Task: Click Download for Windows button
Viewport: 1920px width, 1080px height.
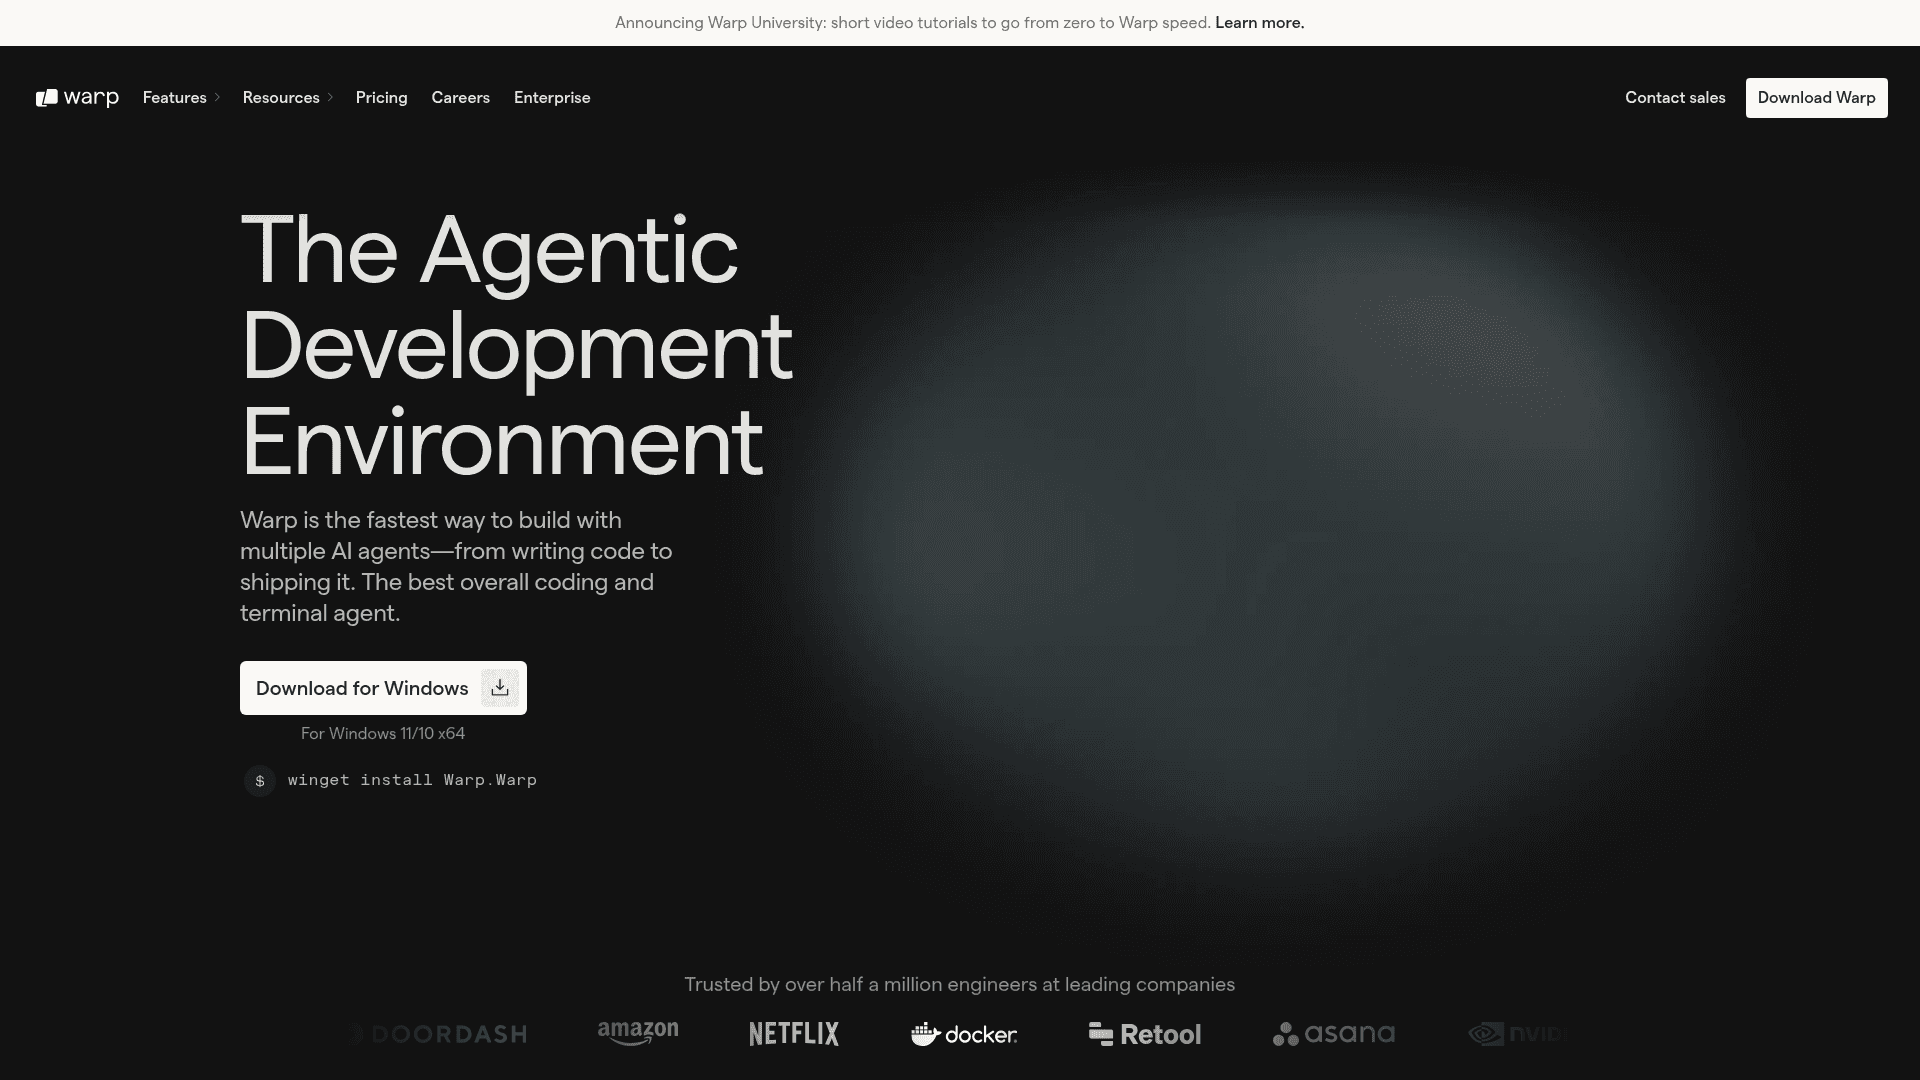Action: (x=383, y=688)
